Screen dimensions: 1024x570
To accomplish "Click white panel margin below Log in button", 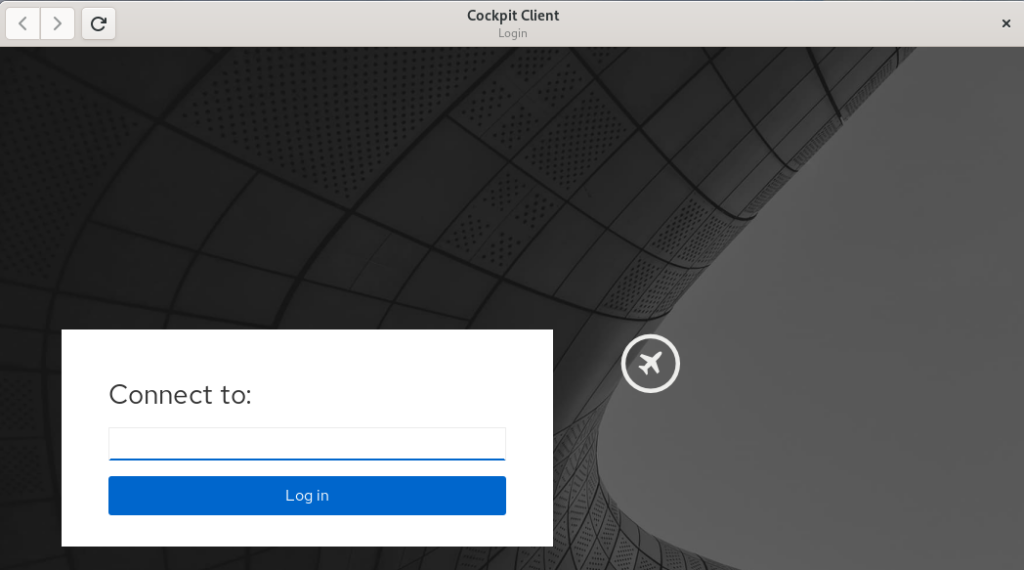I will 307,531.
